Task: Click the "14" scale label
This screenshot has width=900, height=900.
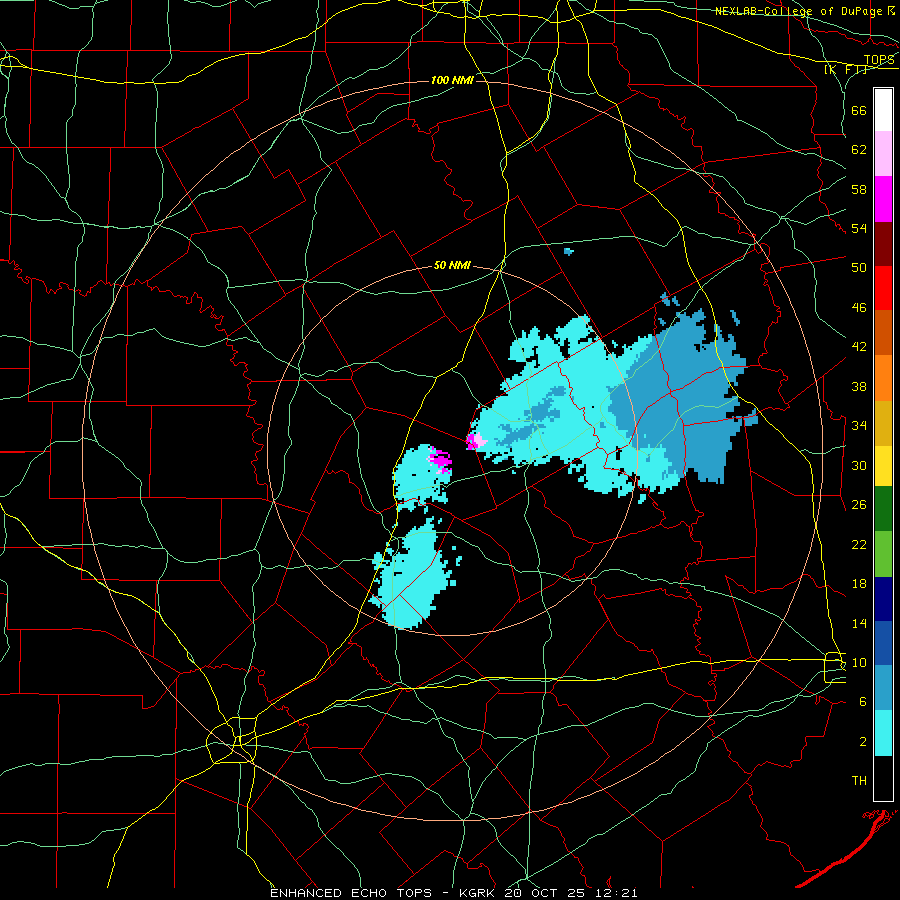Action: click(x=859, y=623)
